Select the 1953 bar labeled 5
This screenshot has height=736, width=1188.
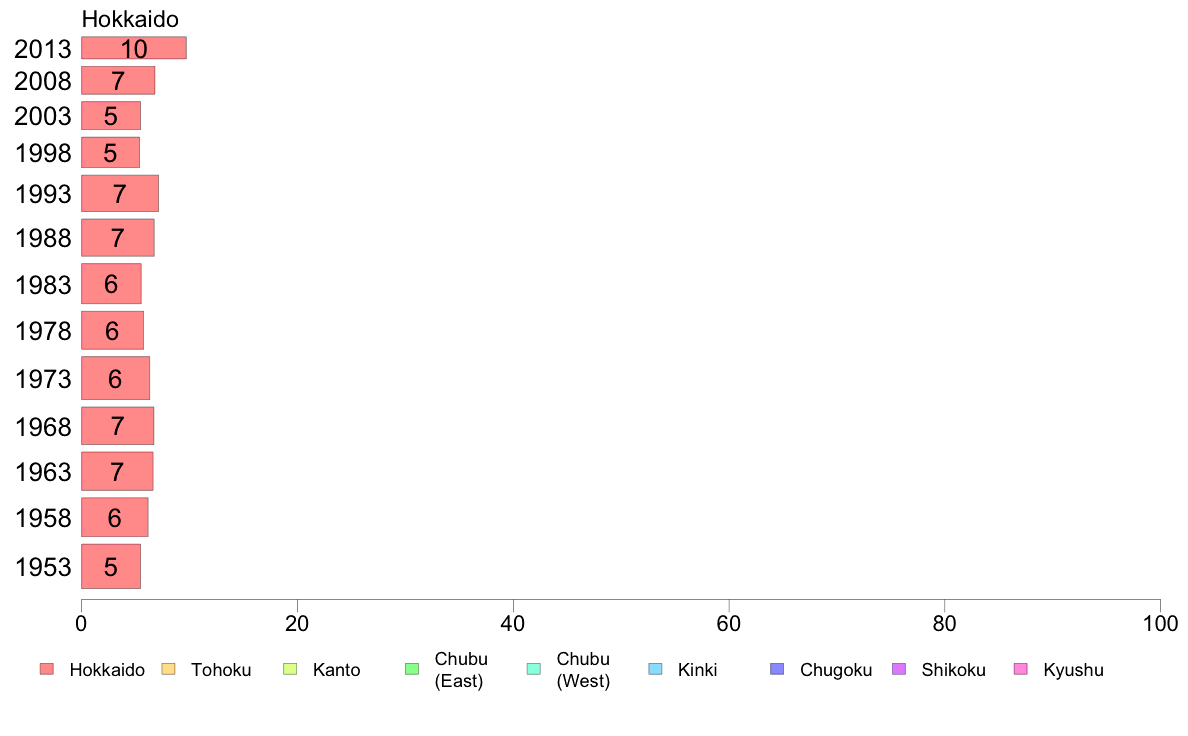pyautogui.click(x=111, y=566)
